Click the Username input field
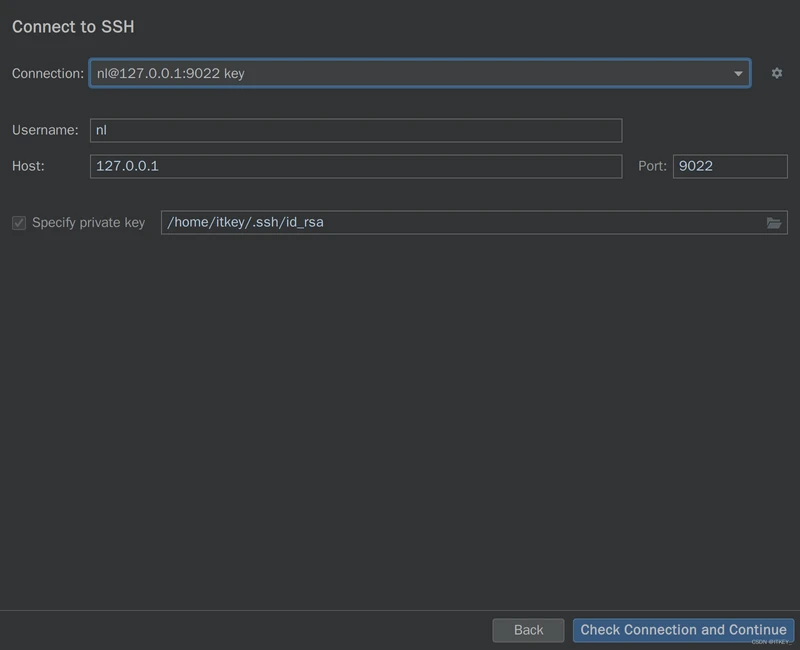 click(356, 130)
